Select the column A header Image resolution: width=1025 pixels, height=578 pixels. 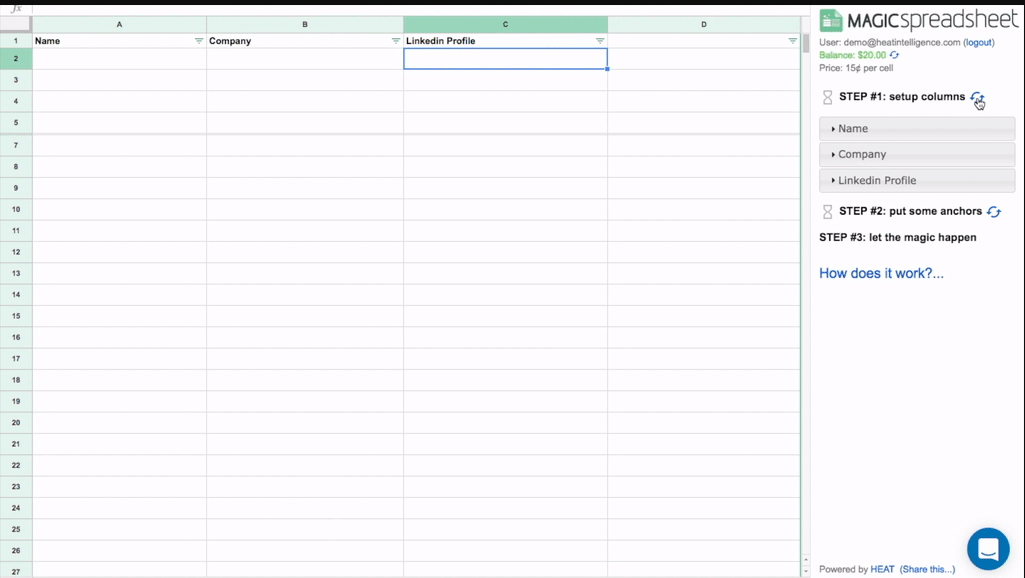pos(119,24)
